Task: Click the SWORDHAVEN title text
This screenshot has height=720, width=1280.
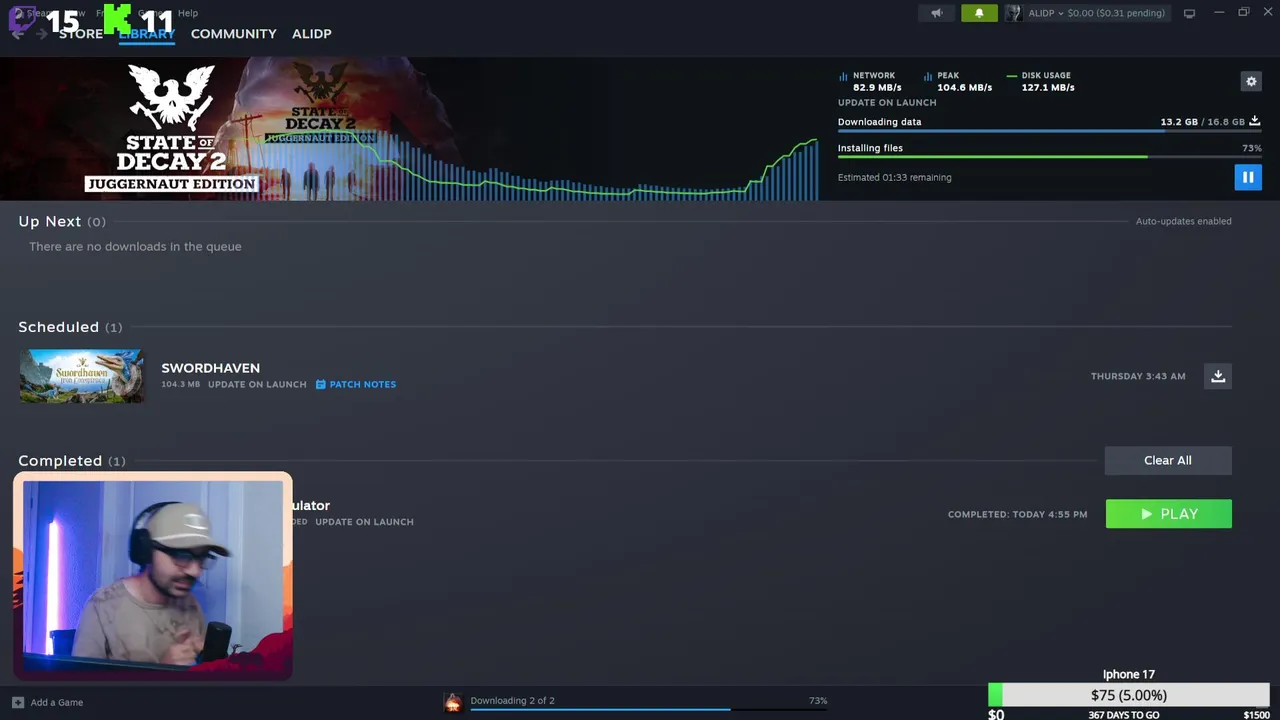Action: pos(210,368)
